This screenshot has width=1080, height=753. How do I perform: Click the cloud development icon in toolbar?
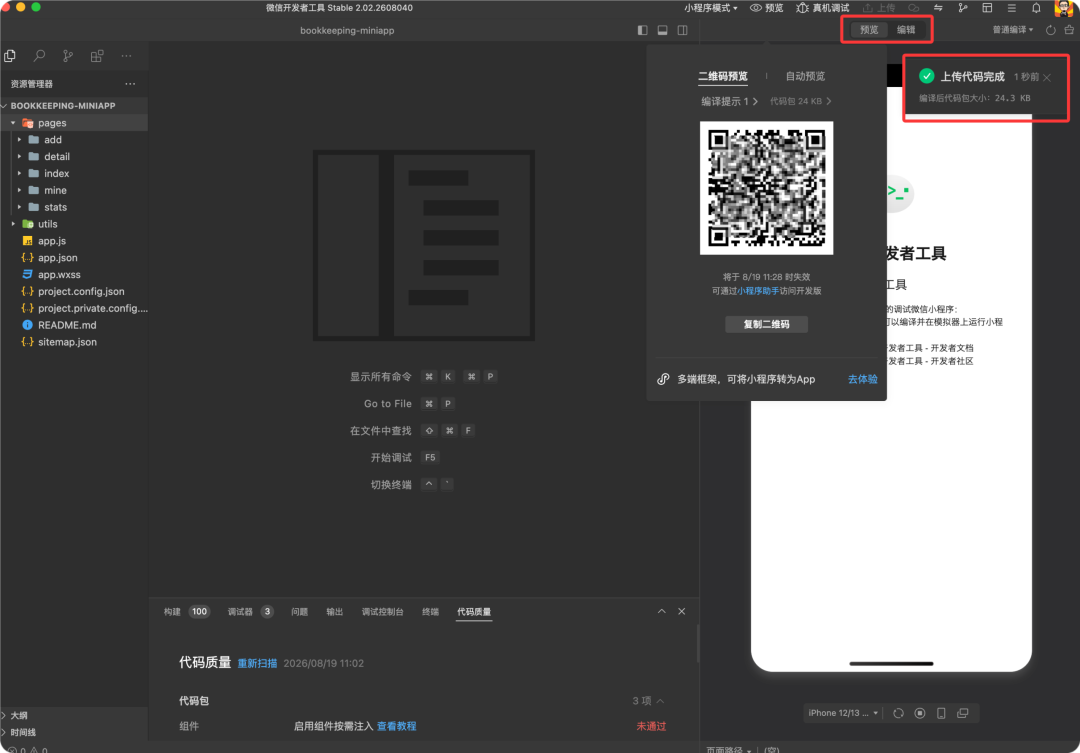913,8
